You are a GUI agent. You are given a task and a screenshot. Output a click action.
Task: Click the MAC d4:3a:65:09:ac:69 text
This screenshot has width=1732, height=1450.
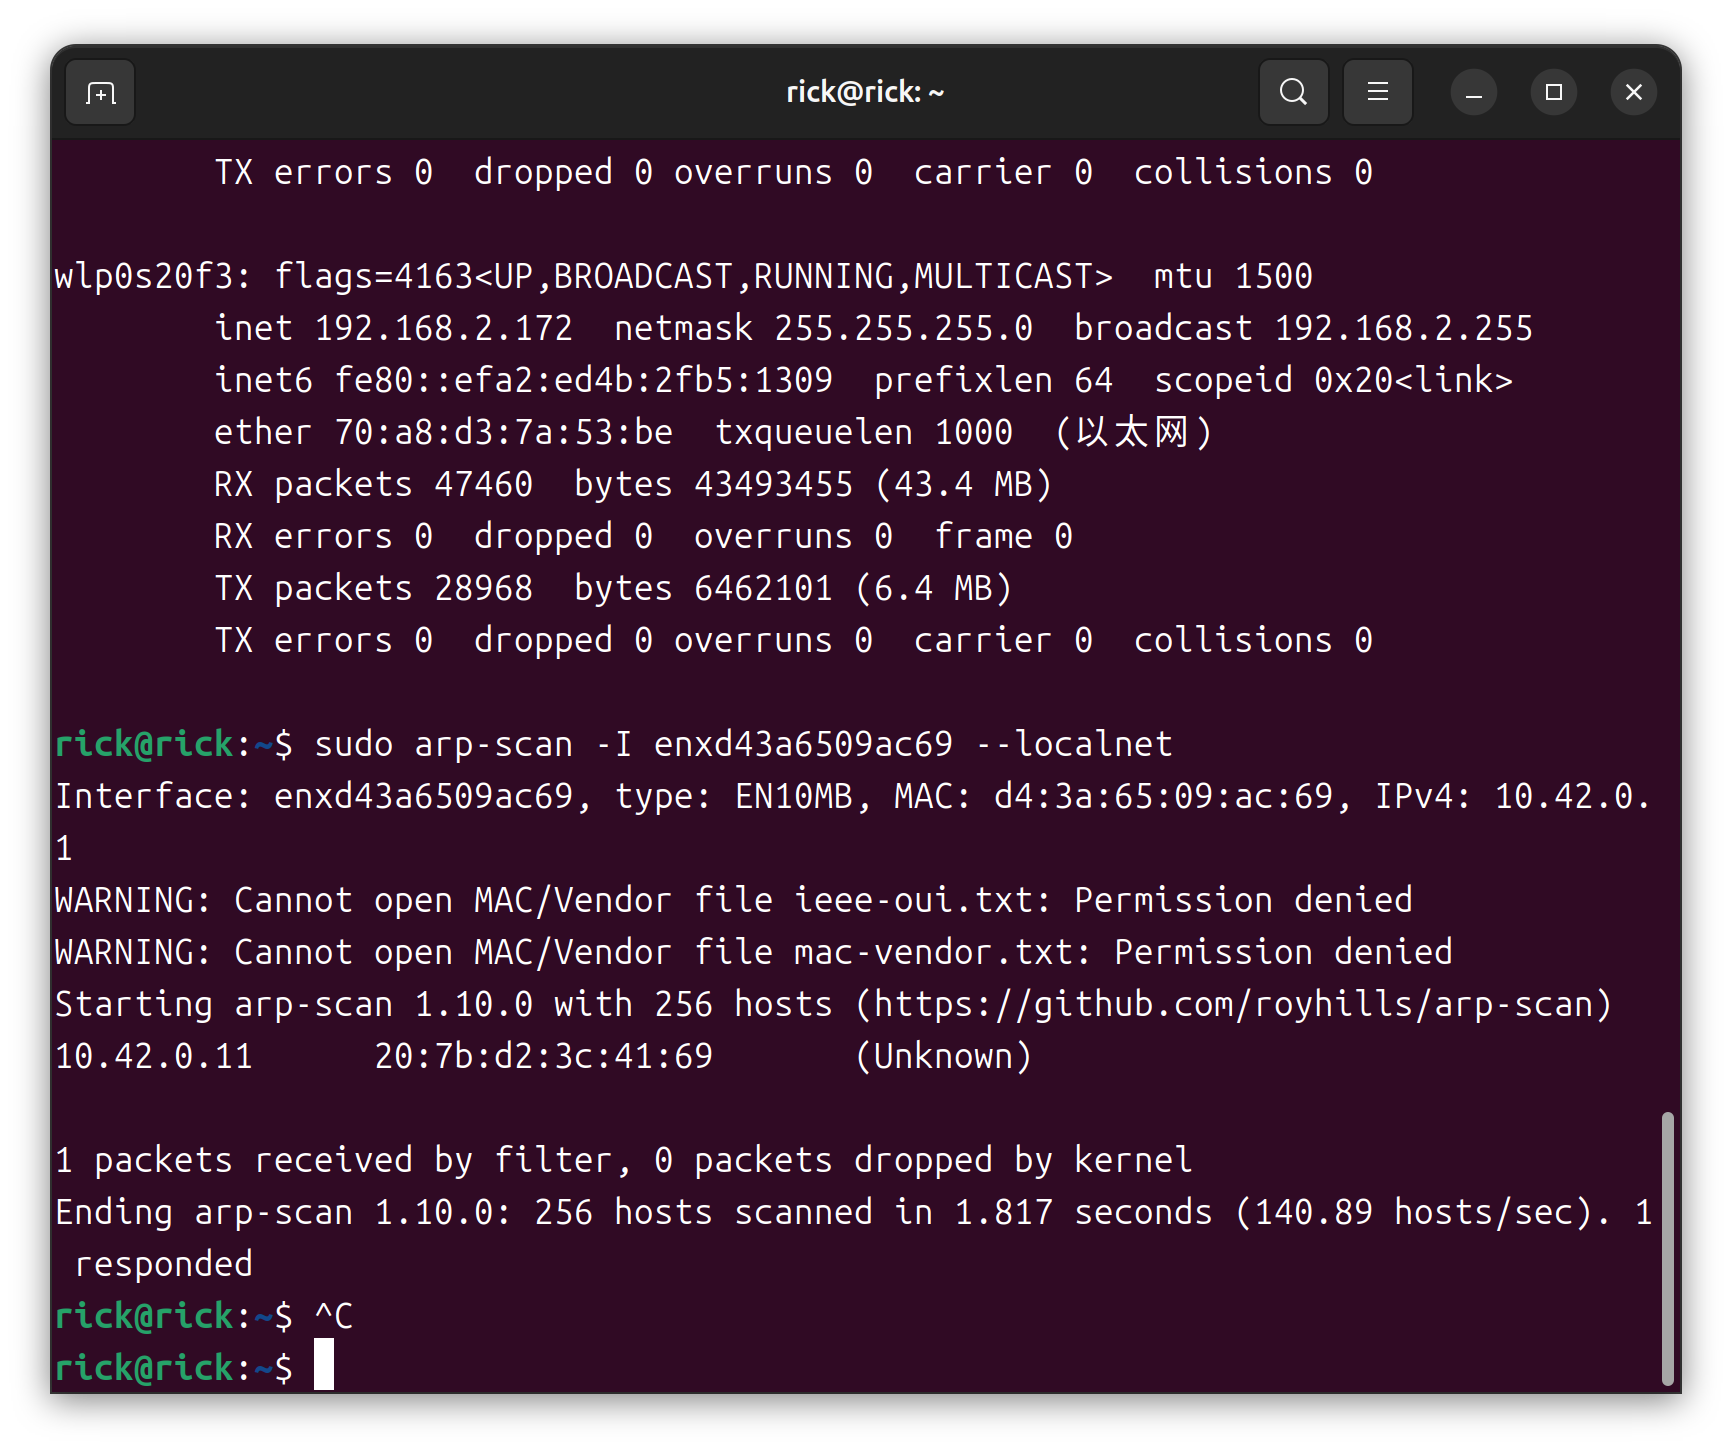[1163, 796]
